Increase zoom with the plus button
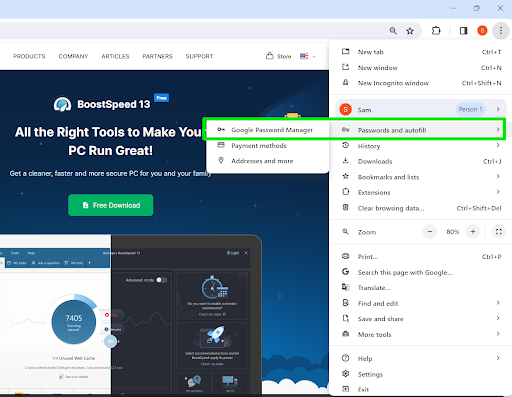This screenshot has height=397, width=512. click(473, 232)
